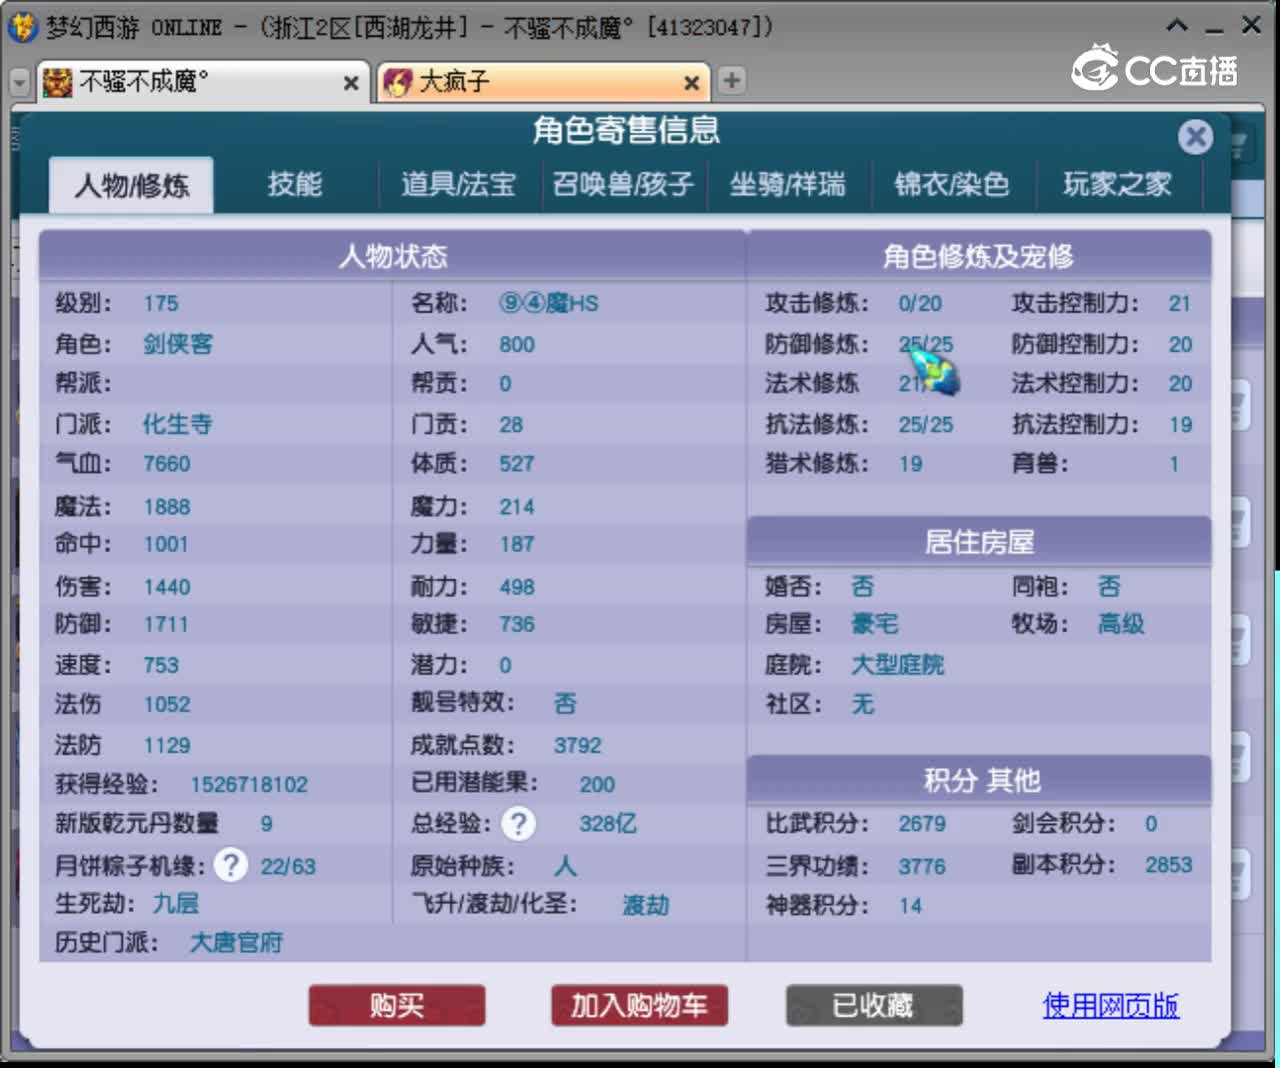Click the 大疯子 tab avatar icon
The image size is (1280, 1068).
pos(398,82)
